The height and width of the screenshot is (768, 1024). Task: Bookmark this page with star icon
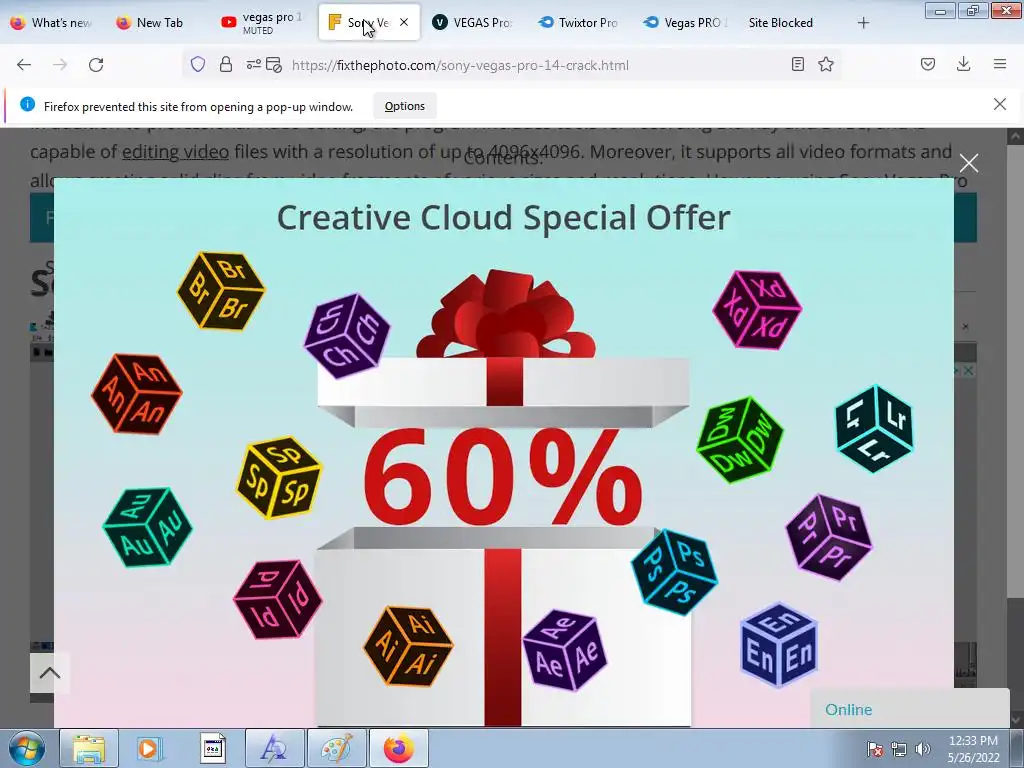coord(826,64)
